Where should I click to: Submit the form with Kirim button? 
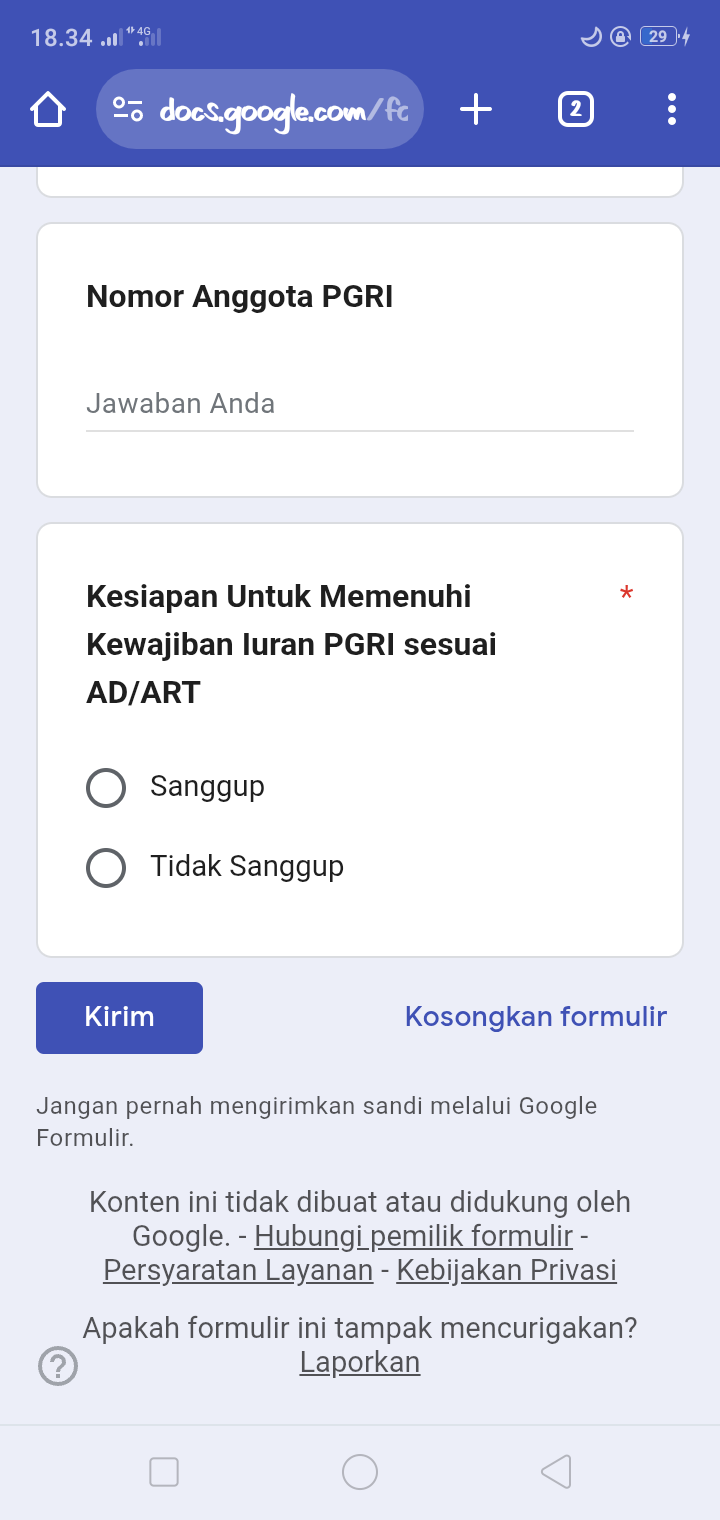pyautogui.click(x=119, y=1017)
